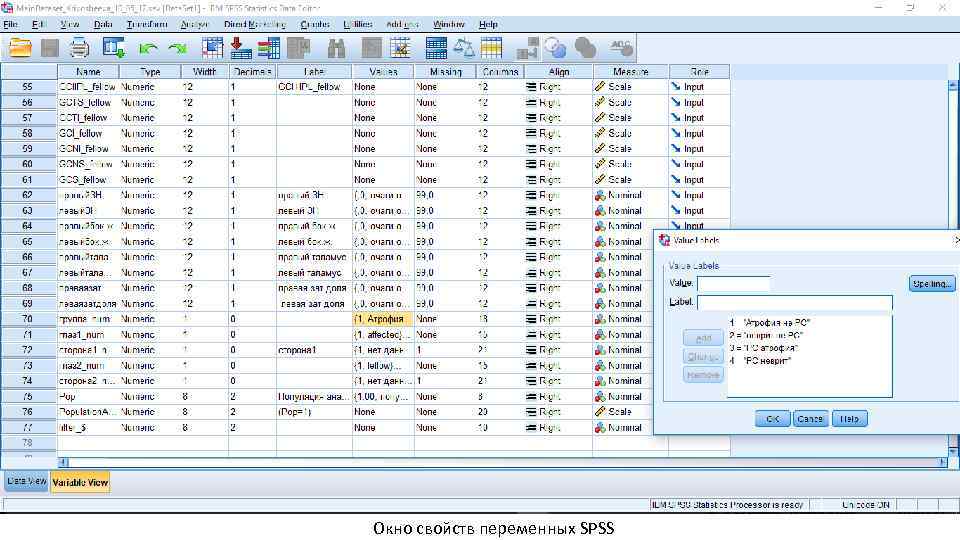Click the Input role arrow icon in row 56
The height and width of the screenshot is (540, 960).
(676, 102)
